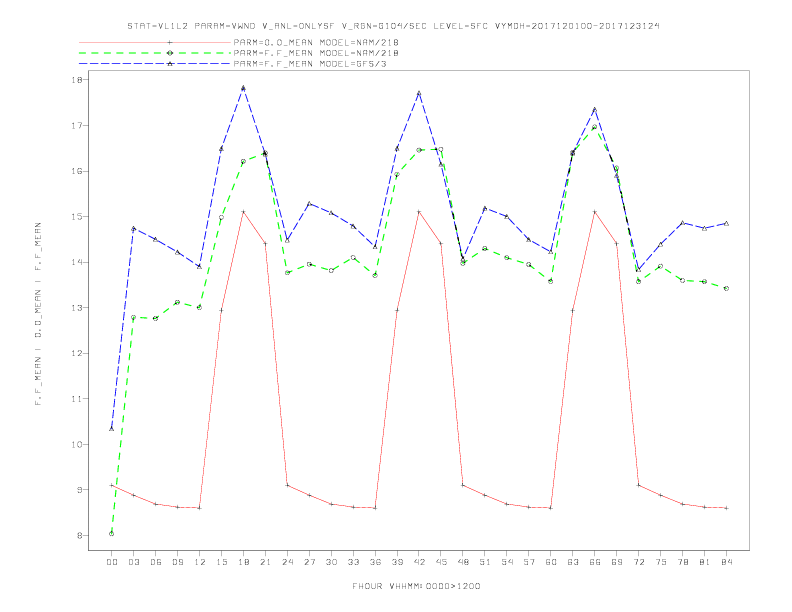Click x-axis forecast hour label 57

pyautogui.click(x=529, y=562)
